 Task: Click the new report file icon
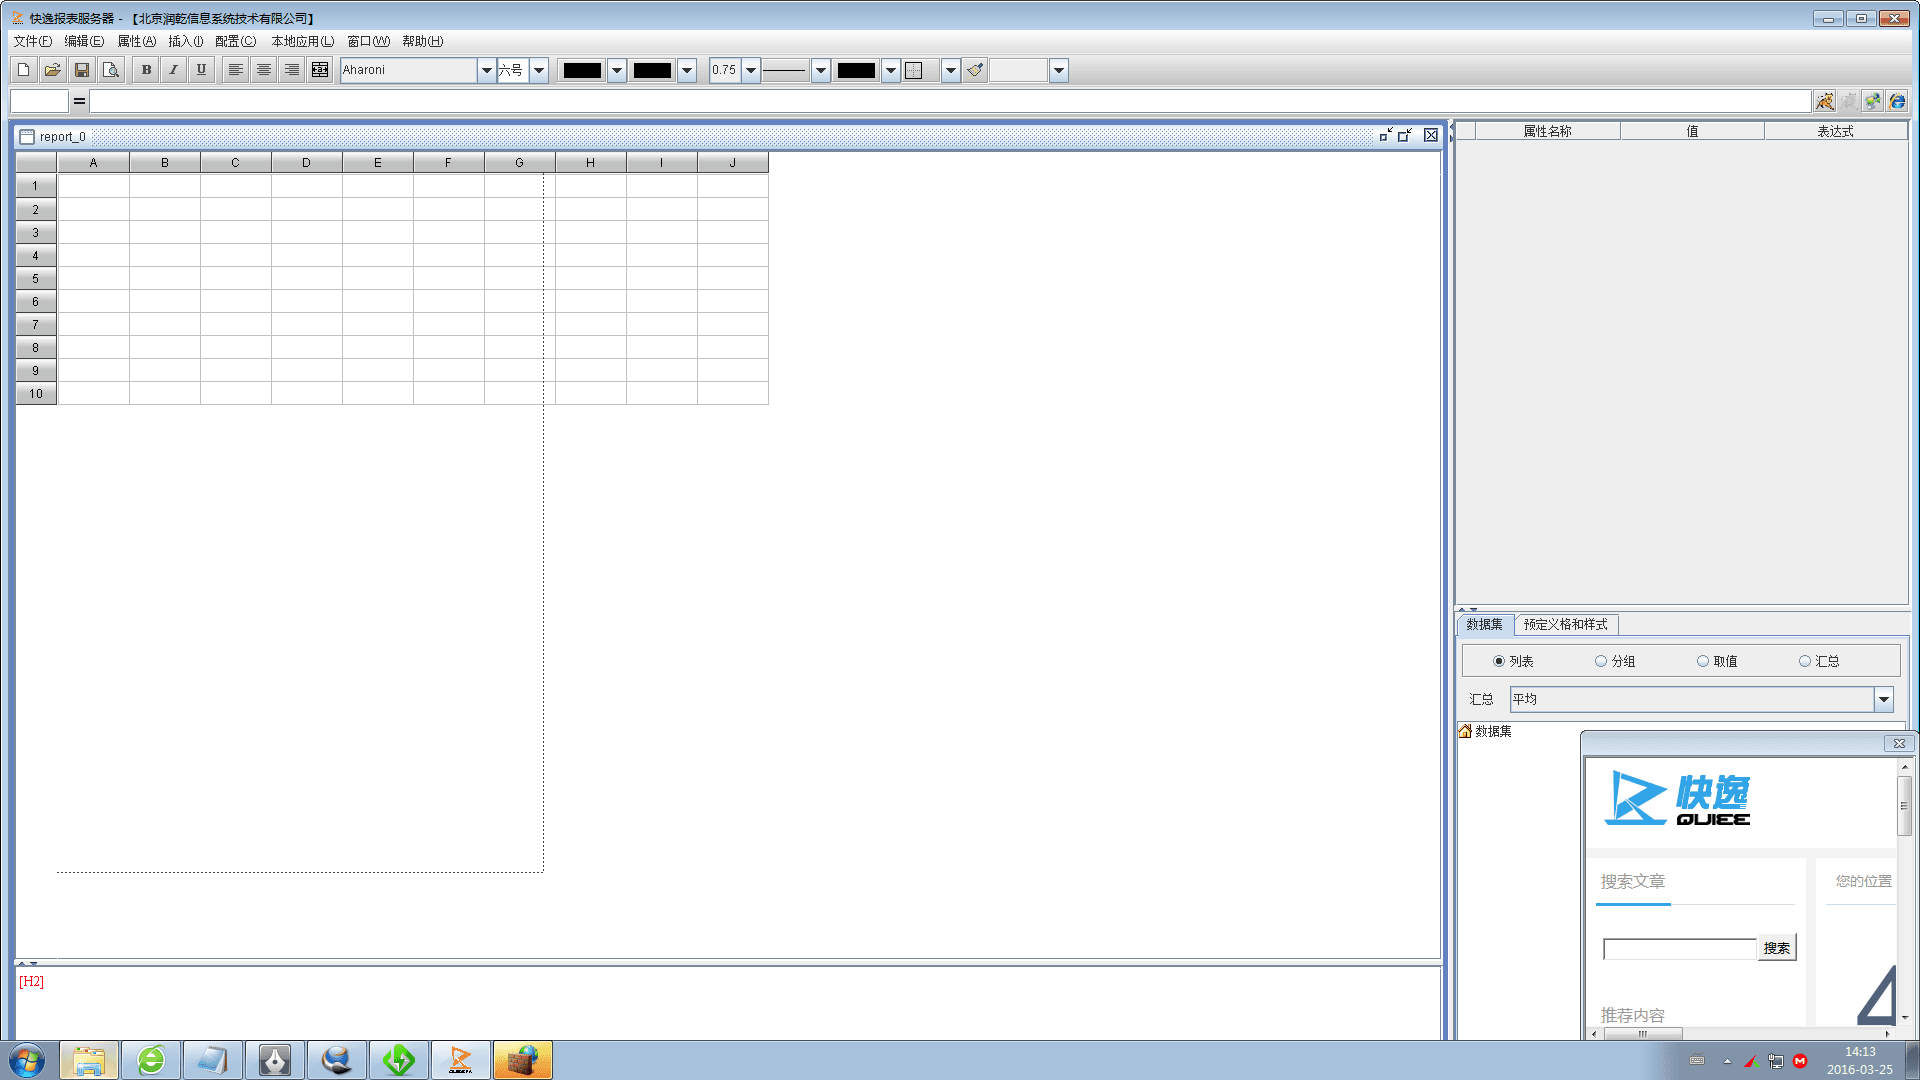tap(24, 70)
